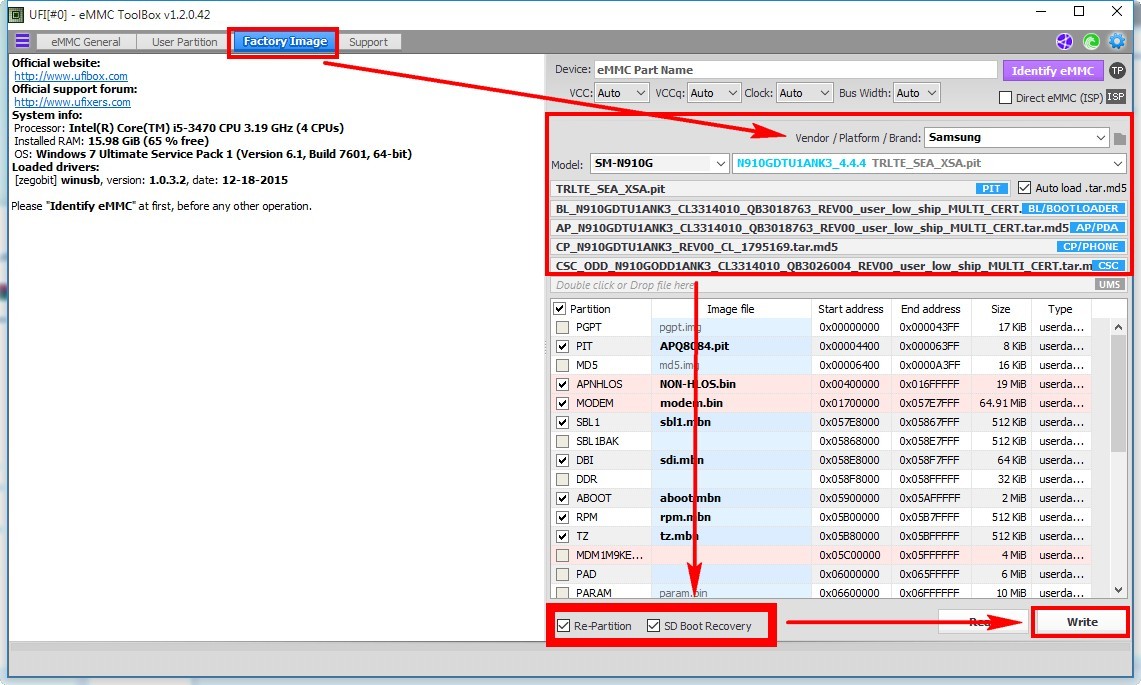This screenshot has width=1141, height=685.
Task: Uncheck the APNHLOS partition checkbox
Action: click(562, 384)
